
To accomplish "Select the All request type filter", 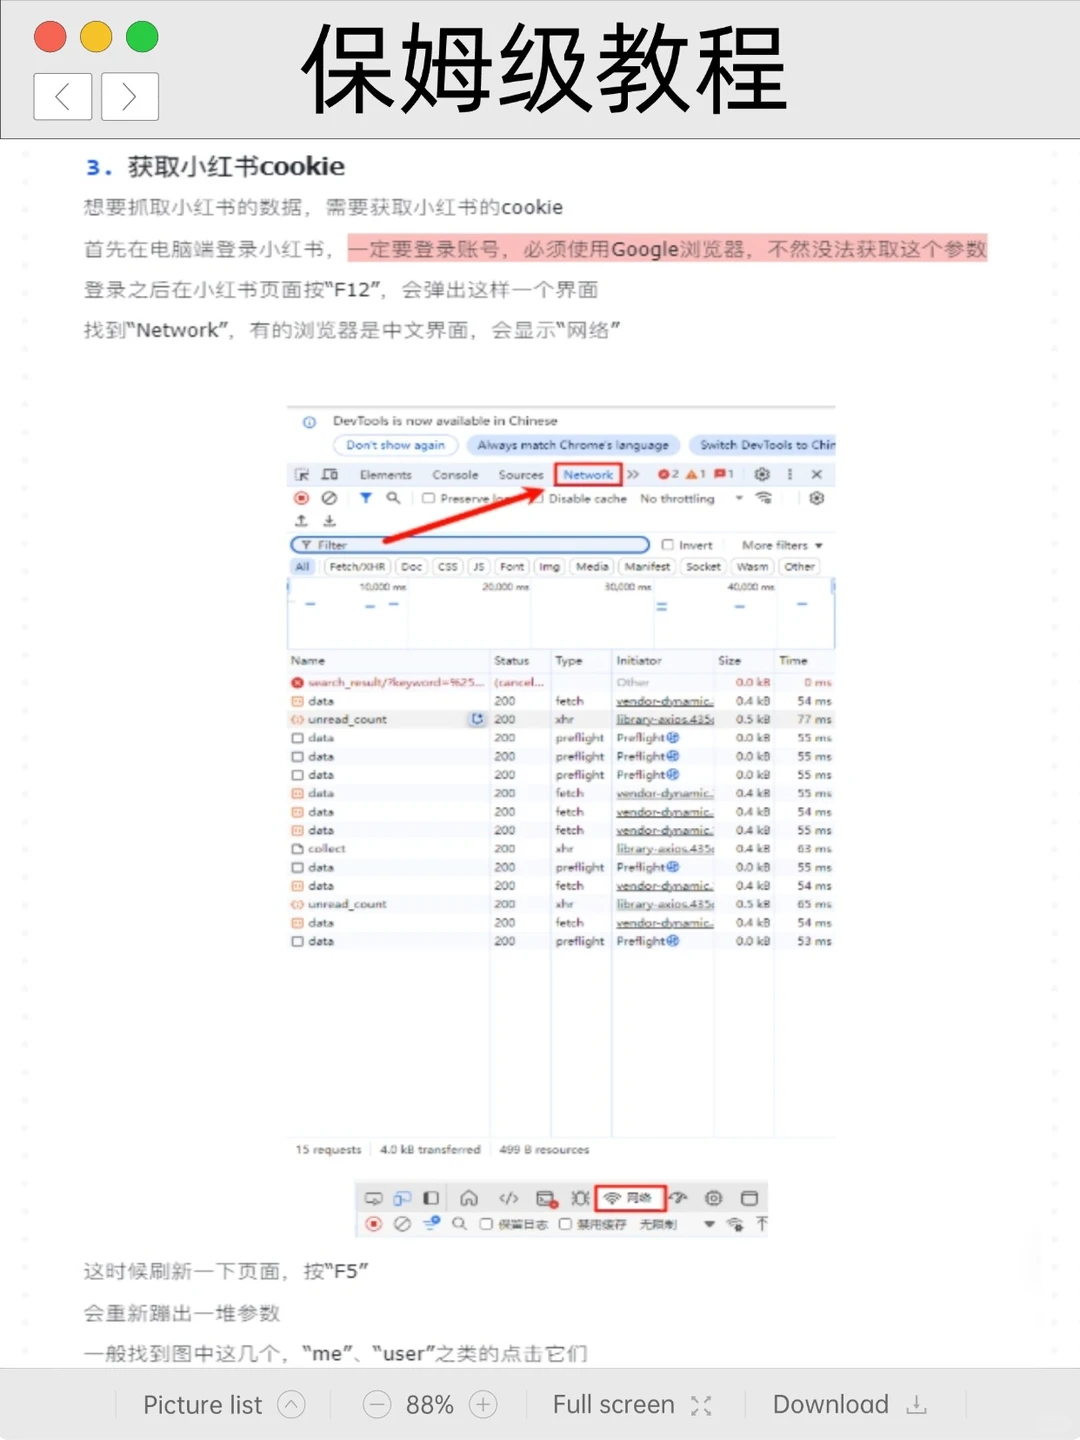I will coord(302,567).
